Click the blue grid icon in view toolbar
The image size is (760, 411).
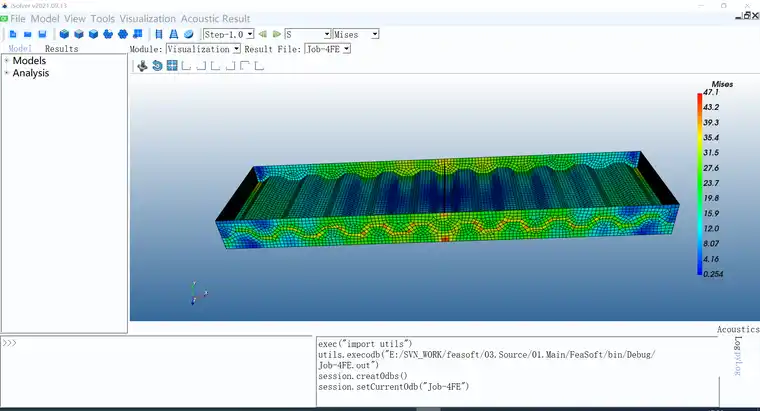[x=172, y=65]
